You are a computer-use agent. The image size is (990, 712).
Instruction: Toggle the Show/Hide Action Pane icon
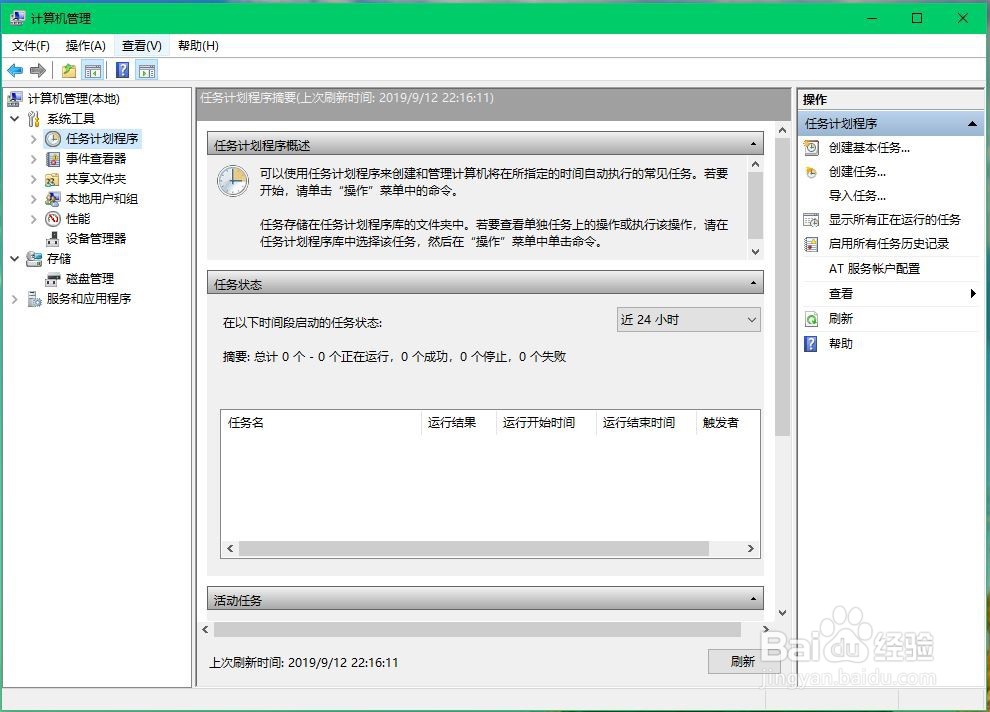pos(146,71)
